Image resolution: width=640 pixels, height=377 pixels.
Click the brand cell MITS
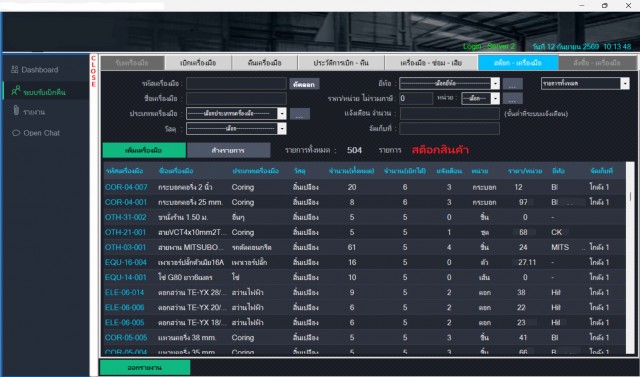(x=560, y=247)
